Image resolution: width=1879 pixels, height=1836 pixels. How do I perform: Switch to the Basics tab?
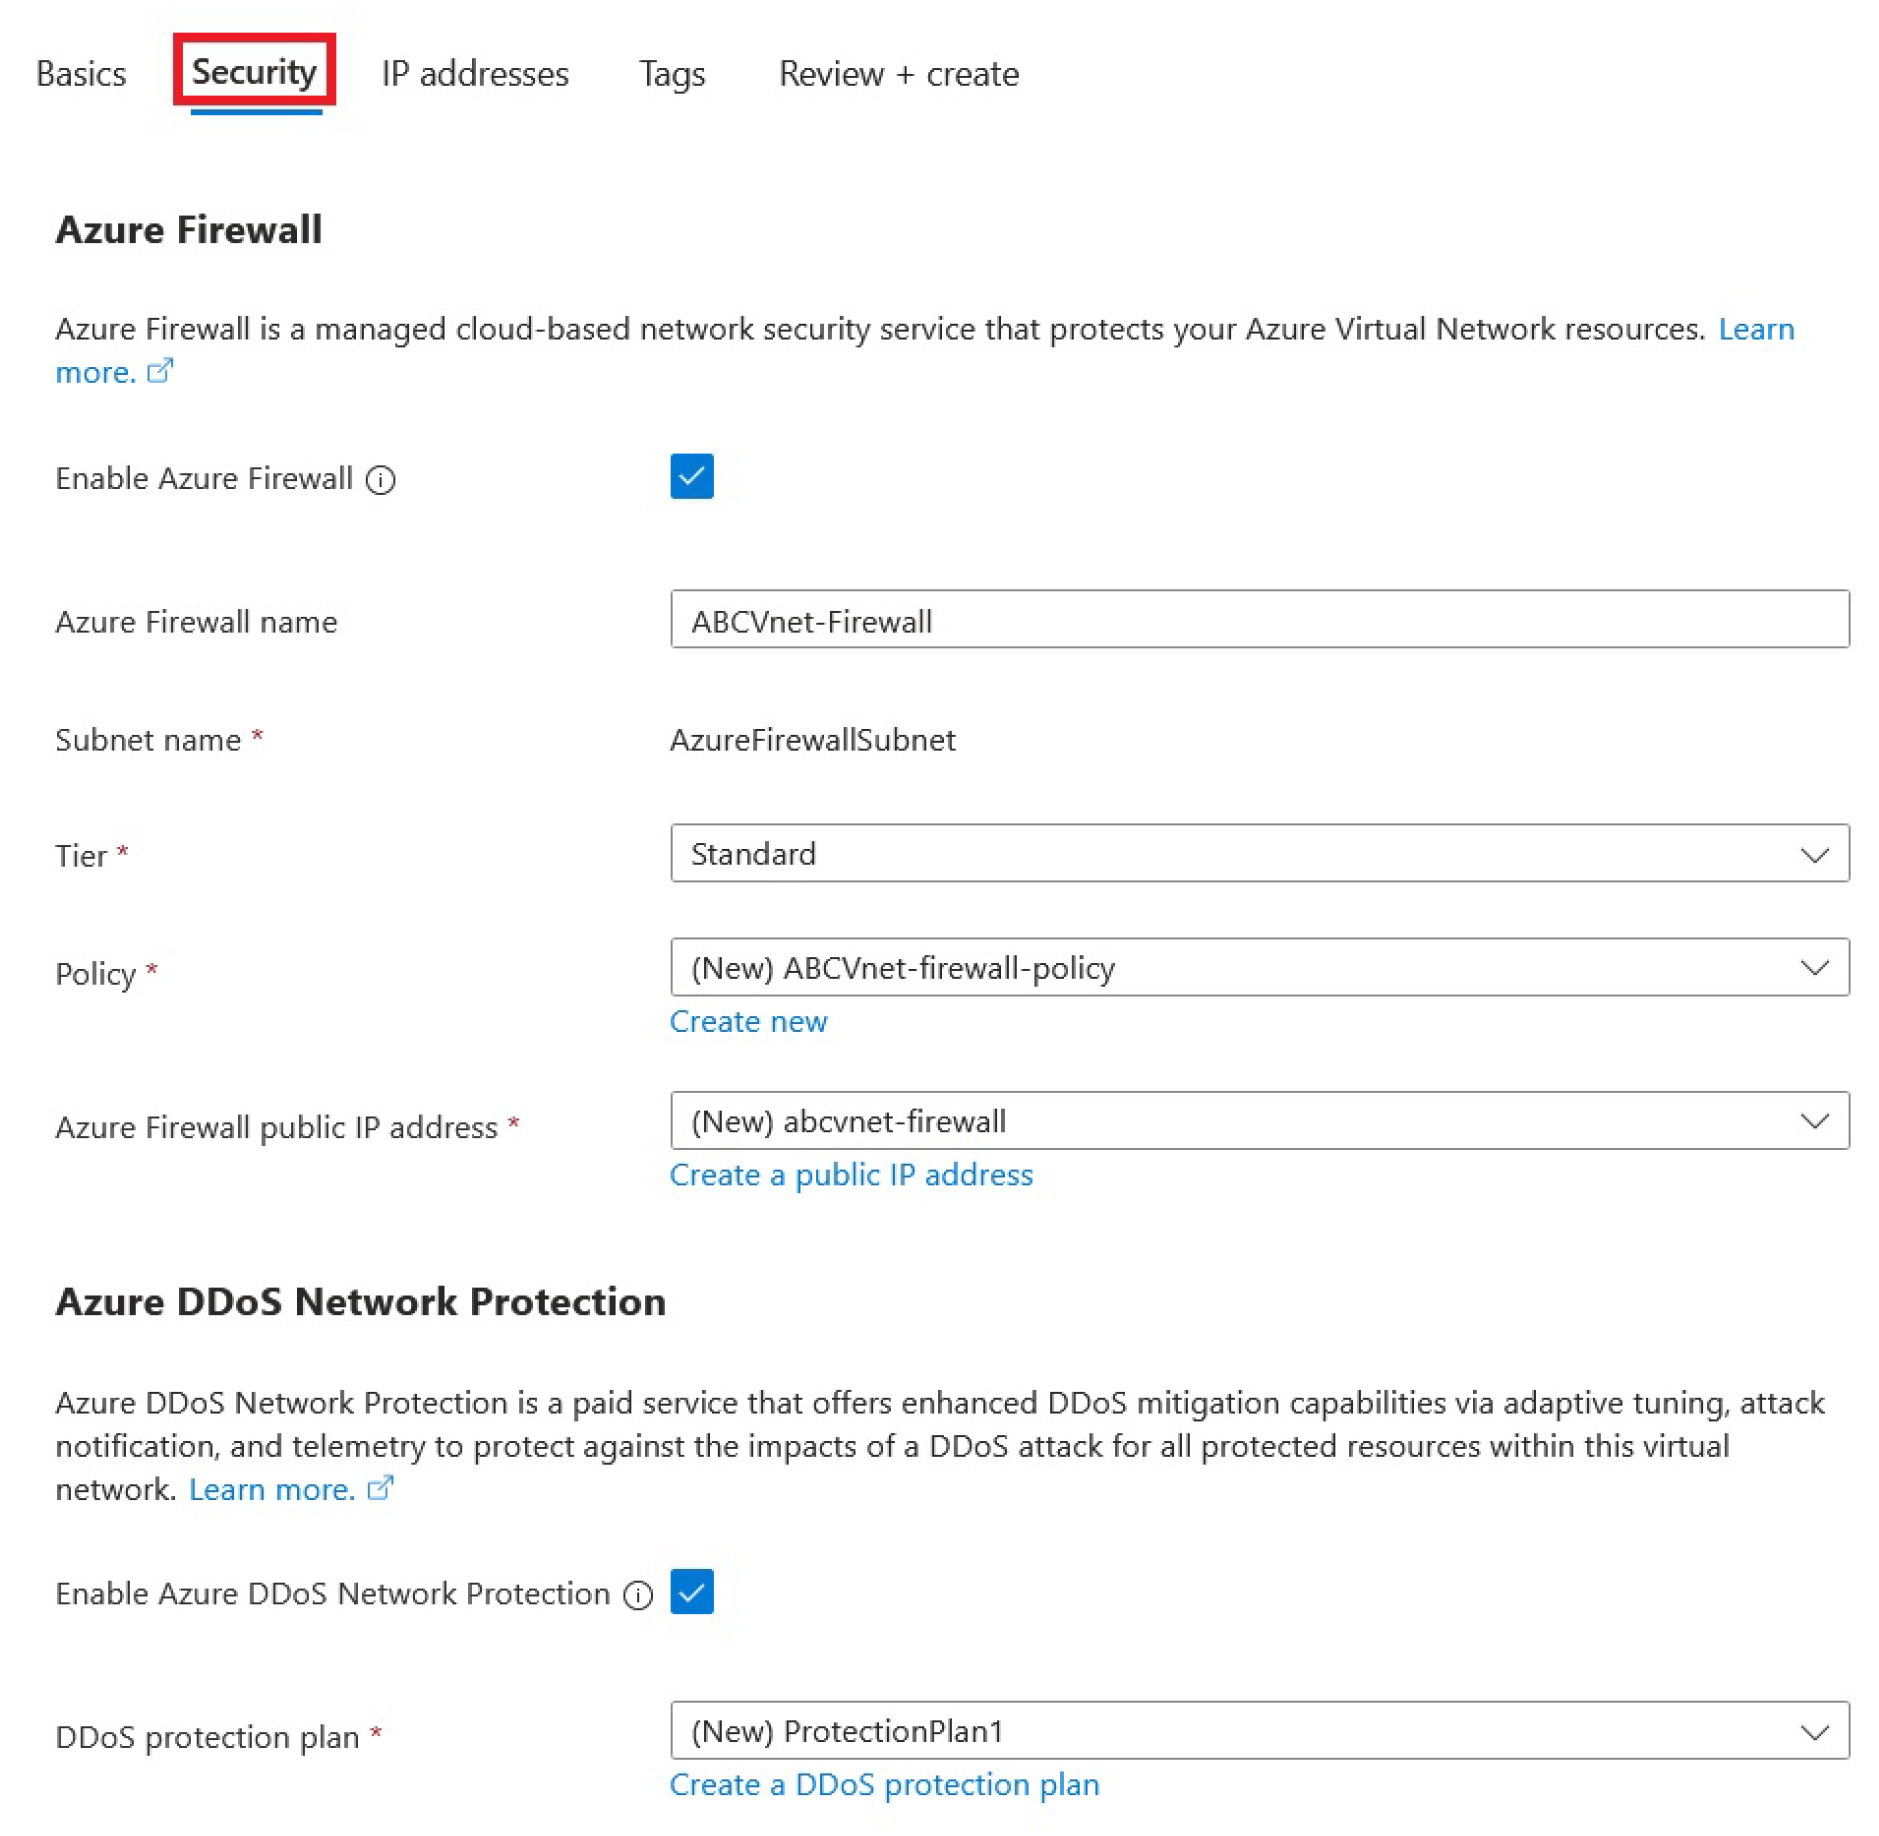[x=81, y=74]
